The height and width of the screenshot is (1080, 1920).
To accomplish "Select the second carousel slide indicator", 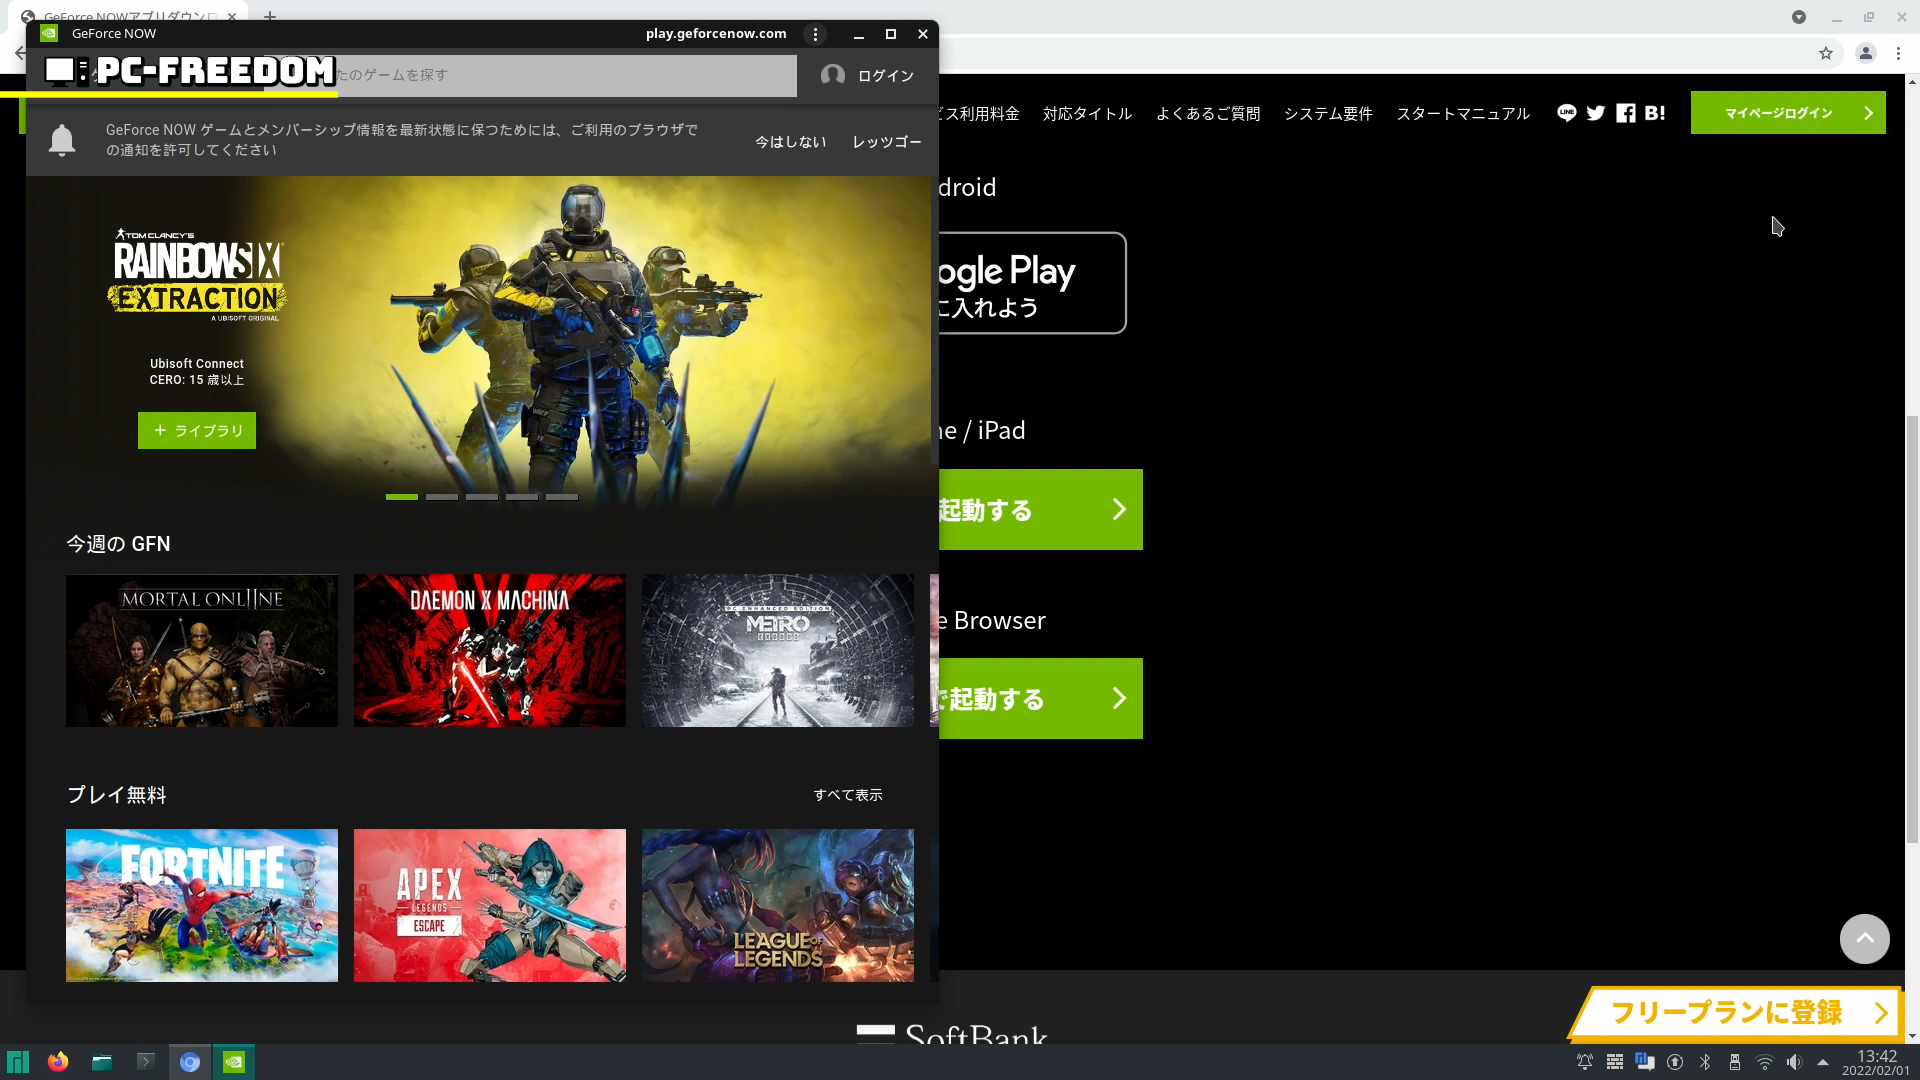I will tap(442, 497).
